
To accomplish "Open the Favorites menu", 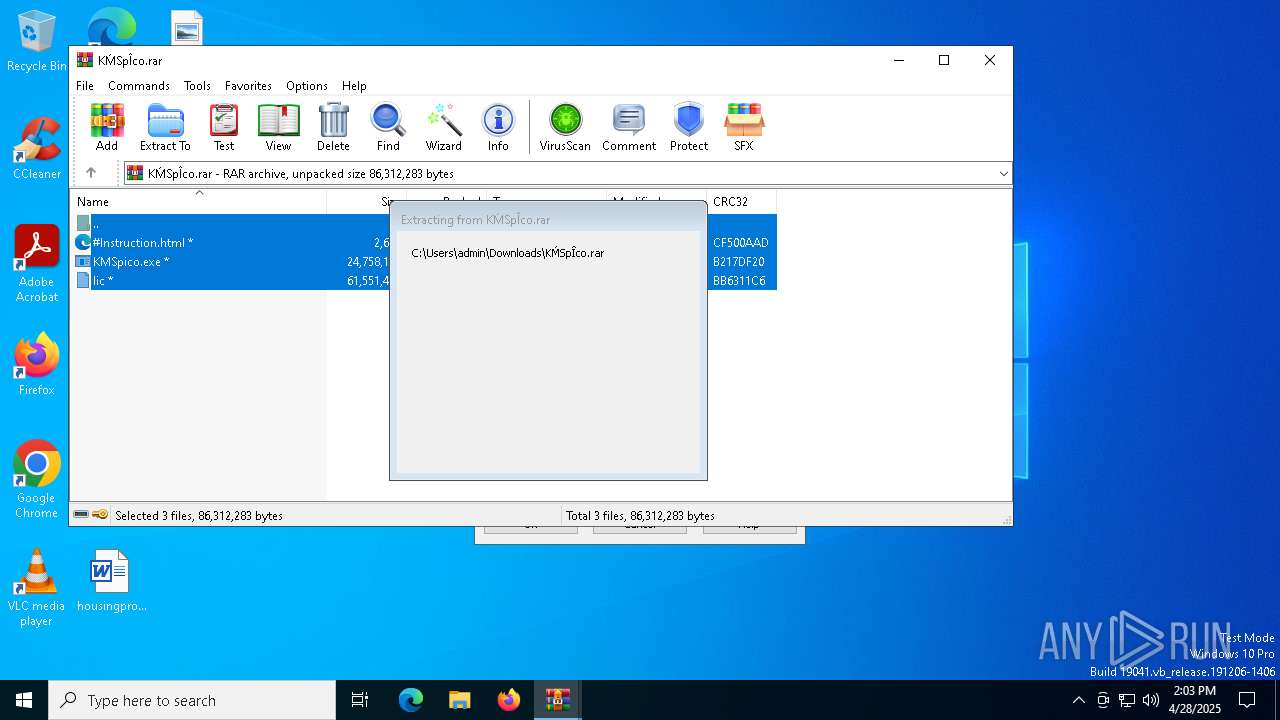I will click(248, 86).
